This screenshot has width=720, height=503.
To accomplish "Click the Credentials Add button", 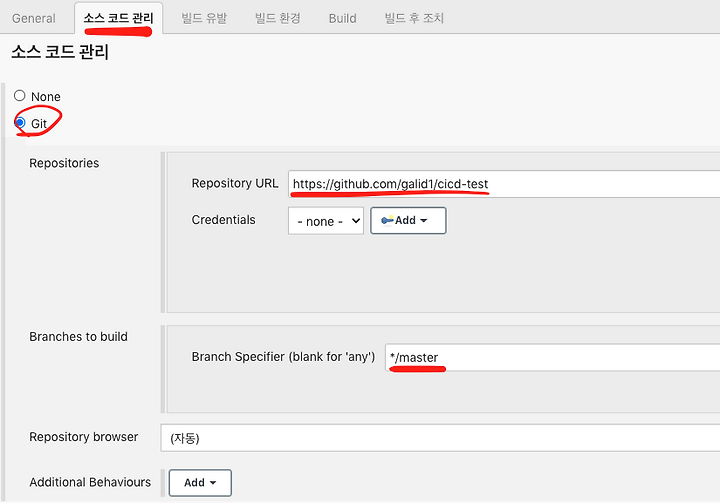I will (408, 220).
